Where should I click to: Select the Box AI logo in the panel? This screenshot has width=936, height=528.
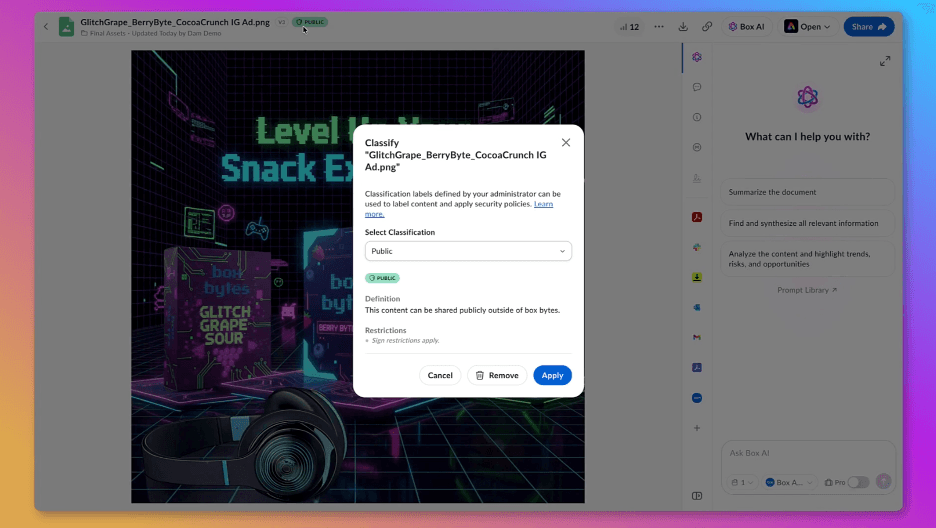pos(808,97)
